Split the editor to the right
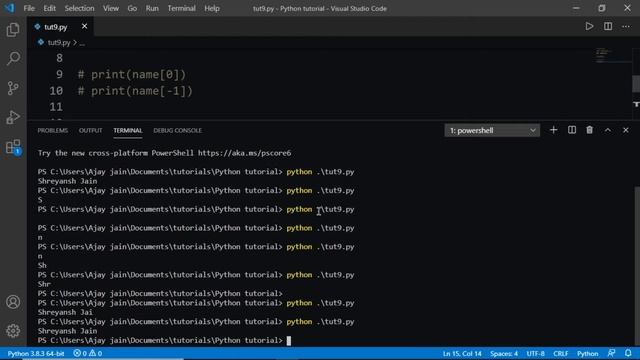640x360 pixels. pyautogui.click(x=608, y=27)
